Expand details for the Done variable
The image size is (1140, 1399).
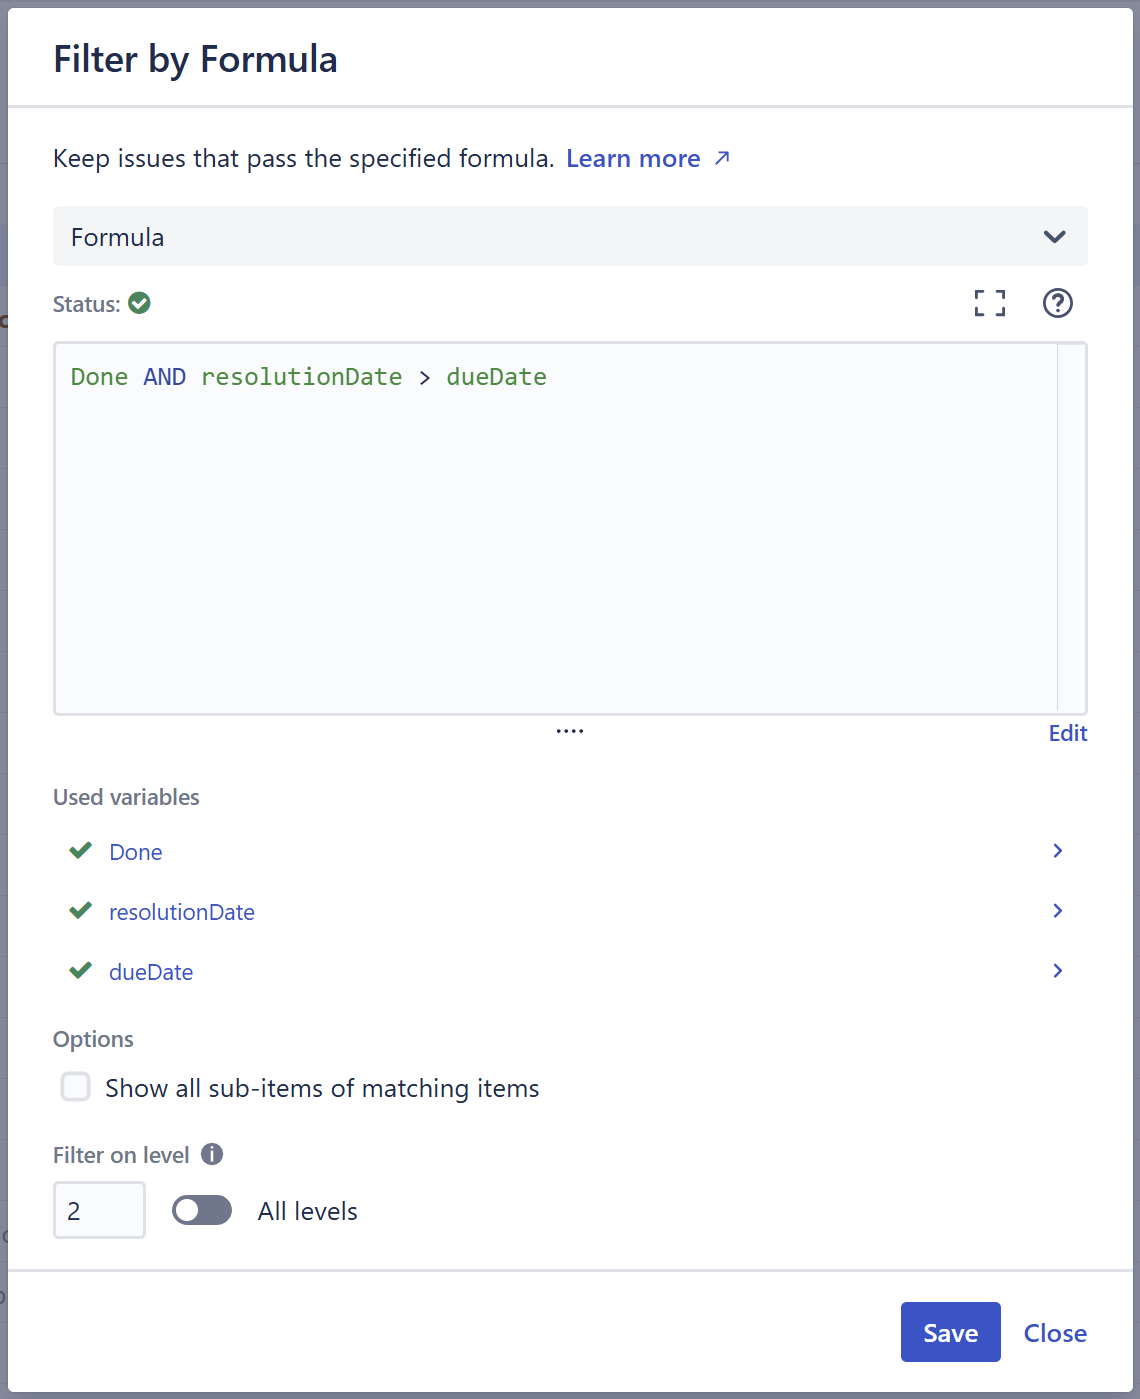(x=1057, y=851)
